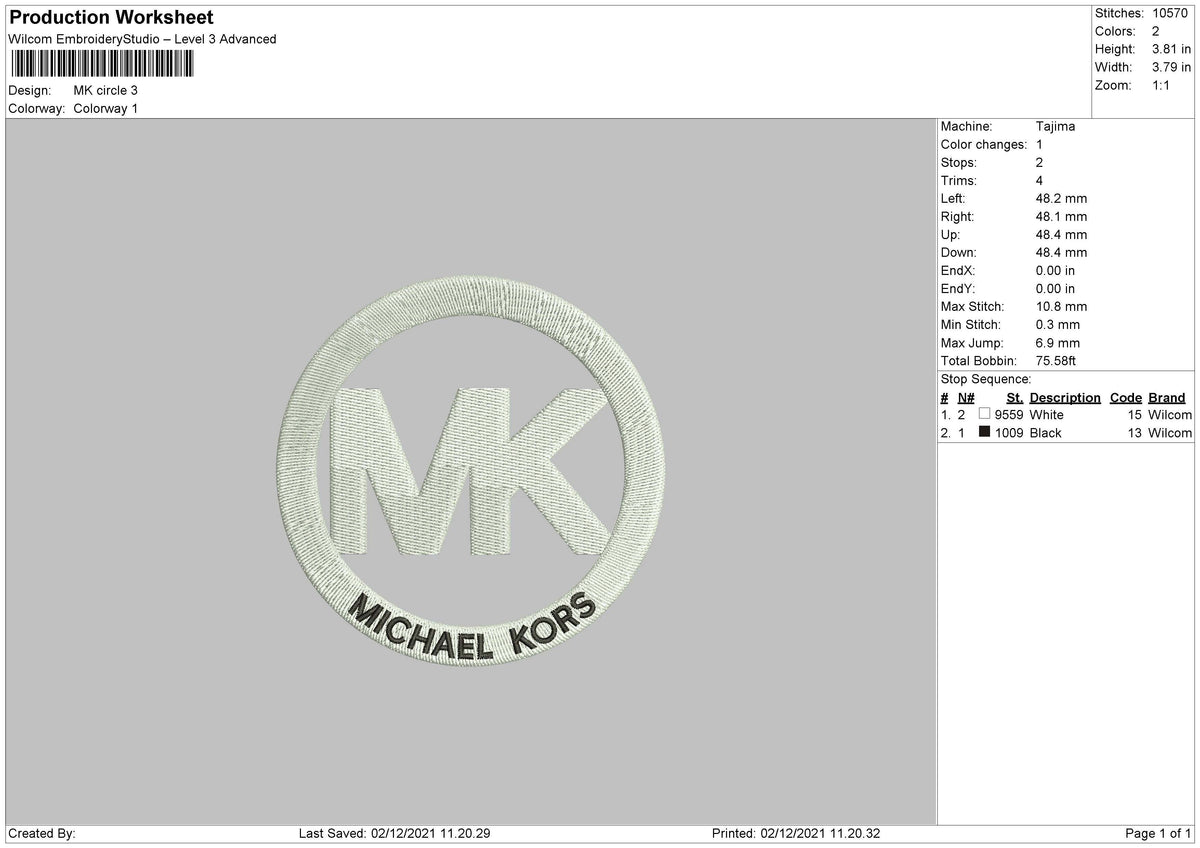The height and width of the screenshot is (848, 1200).
Task: Select the Design name MK circle 3
Action: click(106, 90)
